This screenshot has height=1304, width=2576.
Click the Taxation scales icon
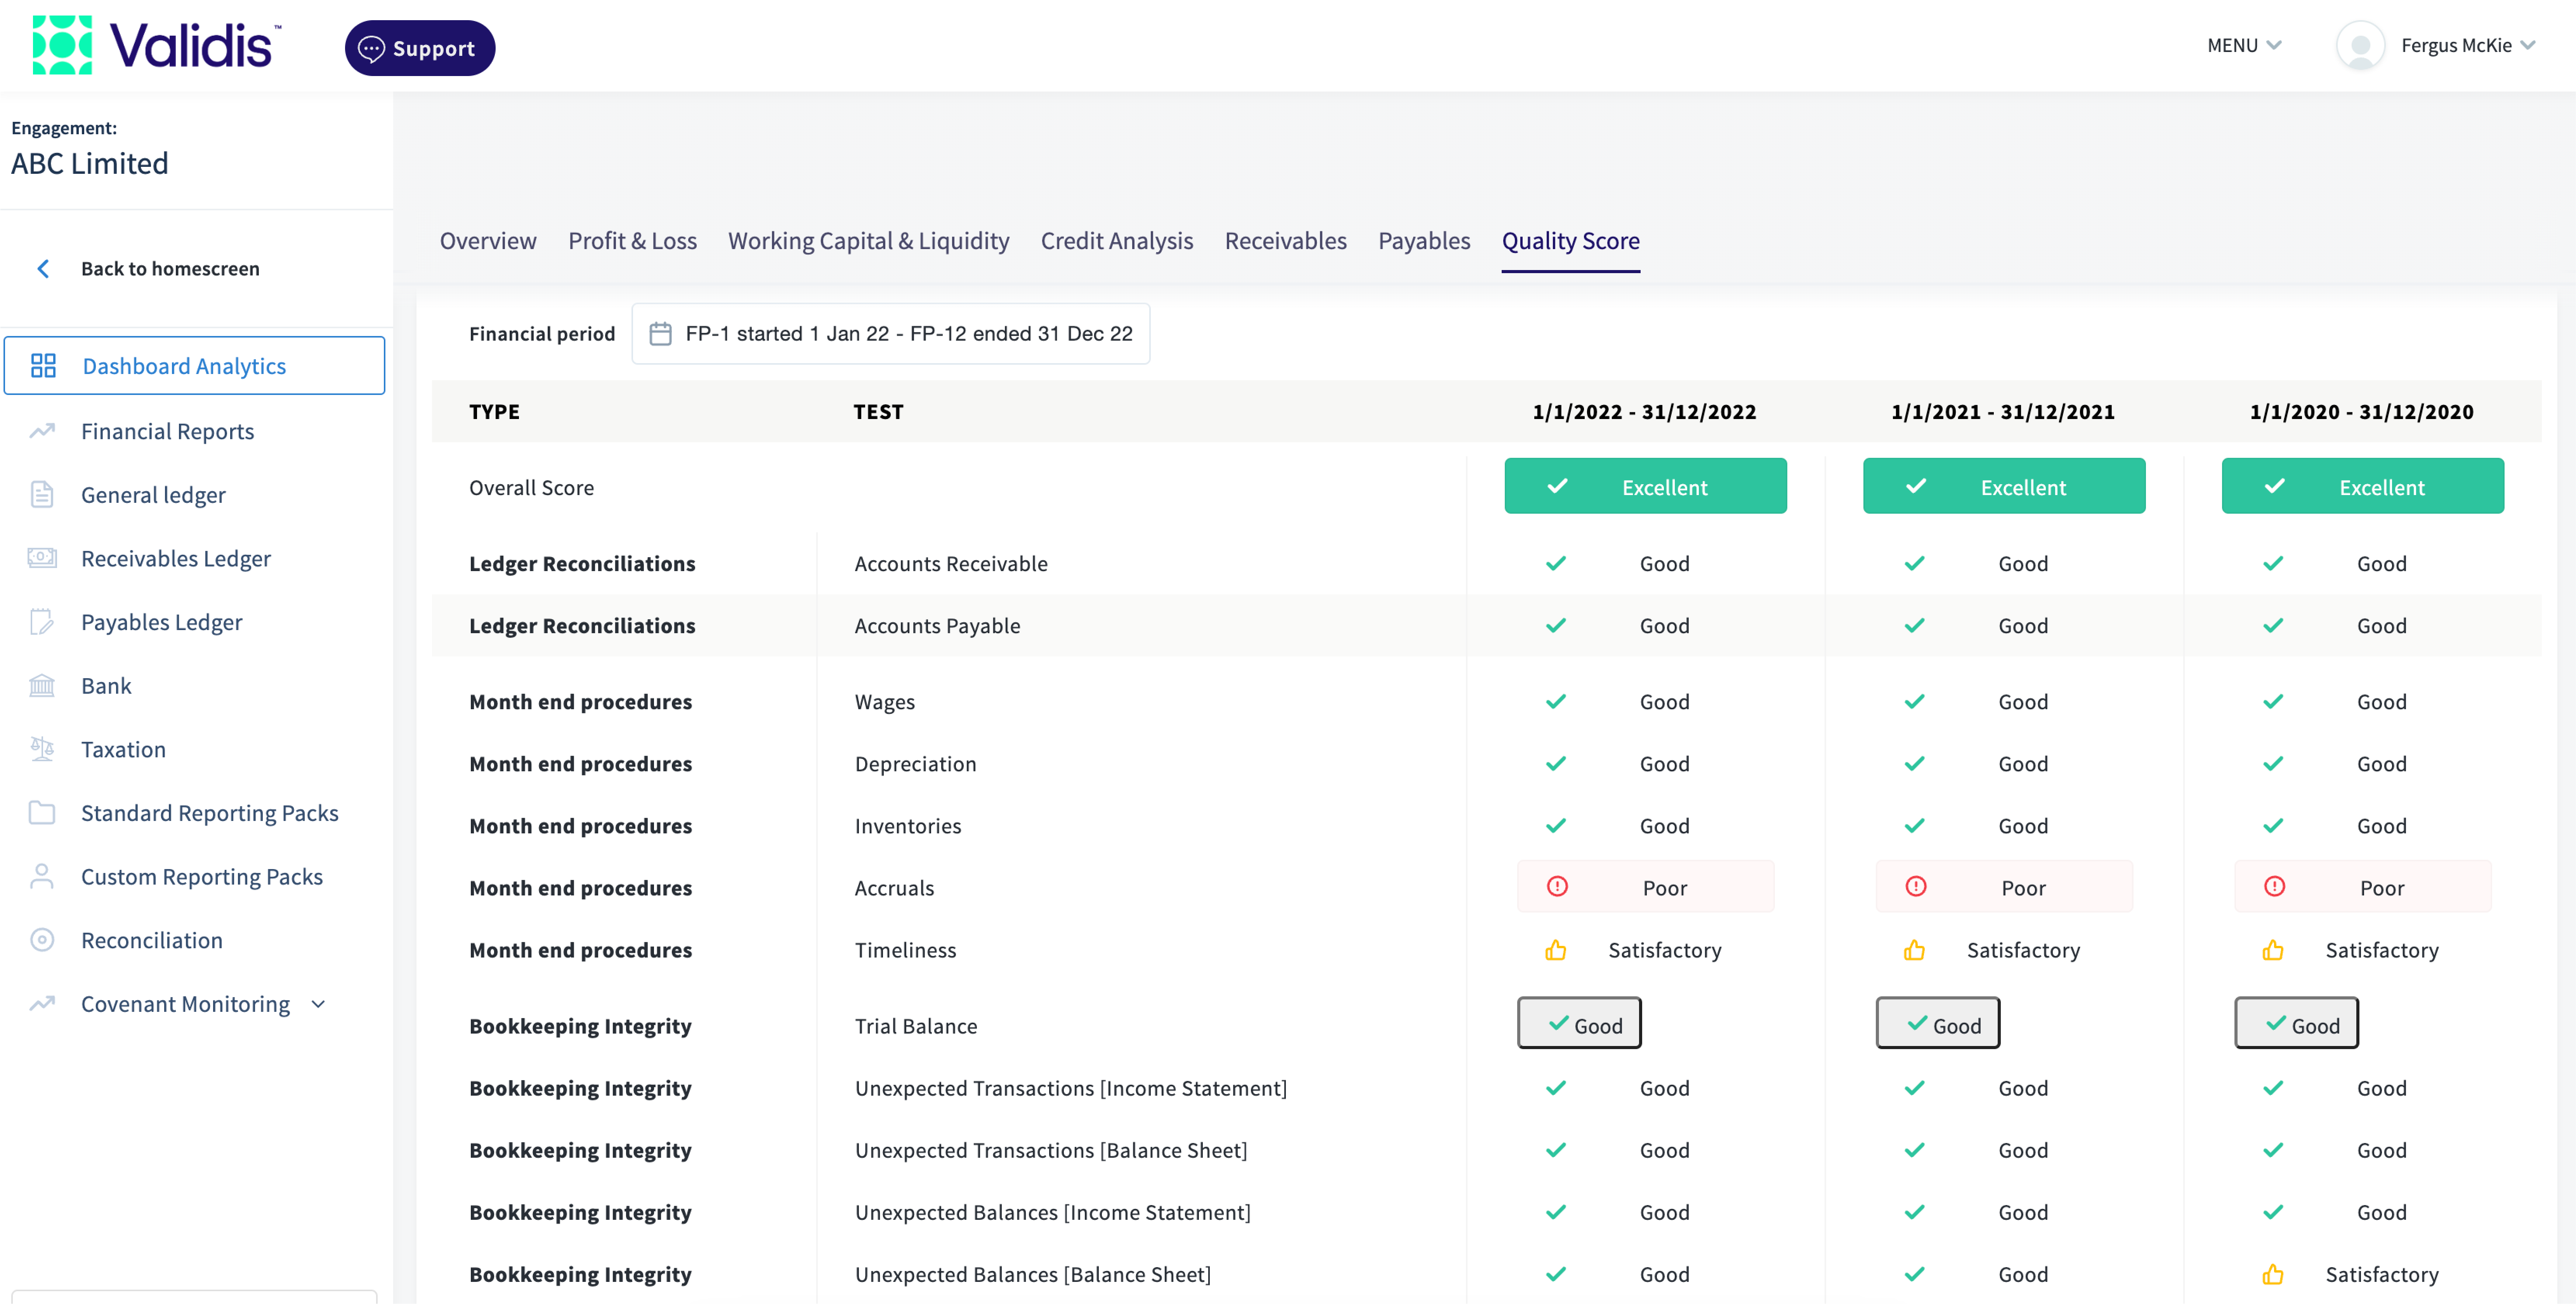[42, 749]
